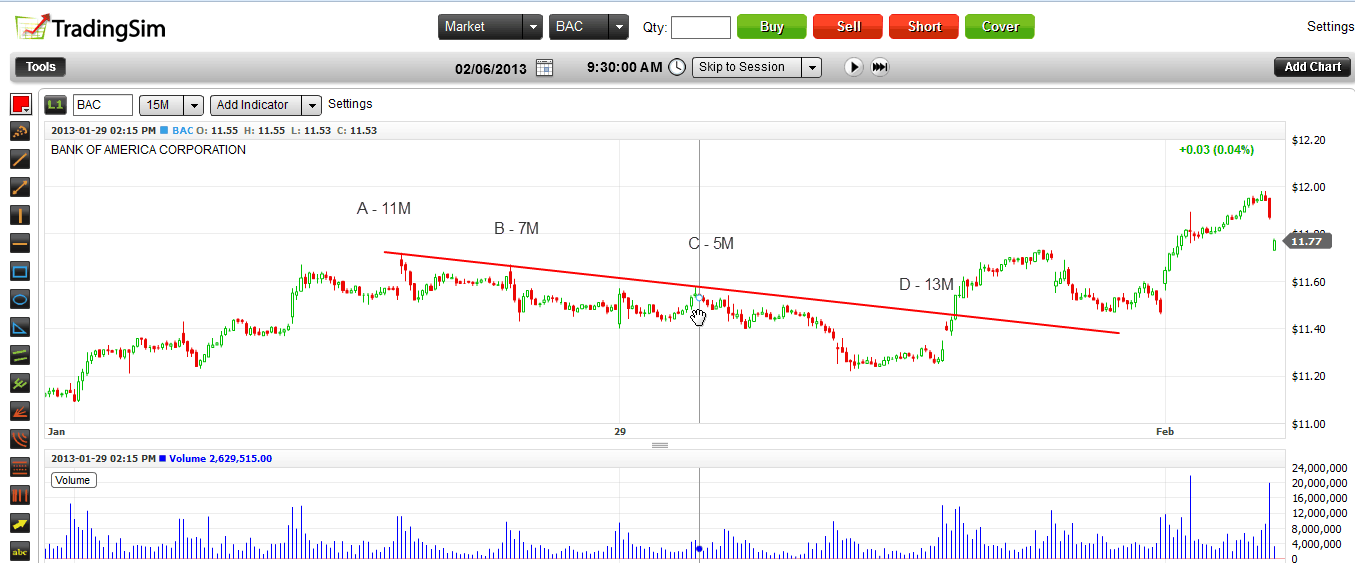Open the Tools menu
This screenshot has width=1355, height=563.
tap(41, 67)
